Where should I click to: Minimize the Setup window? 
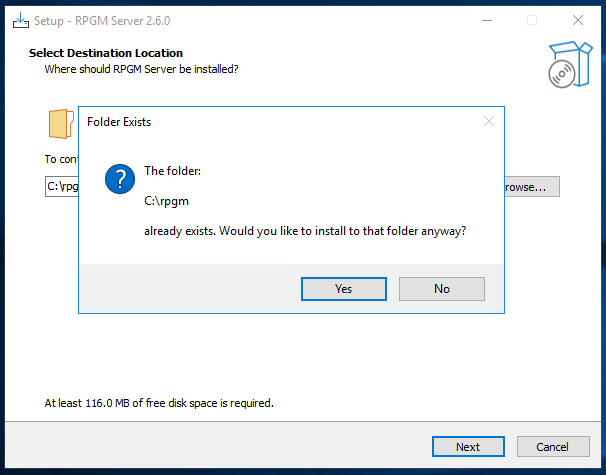tap(486, 20)
